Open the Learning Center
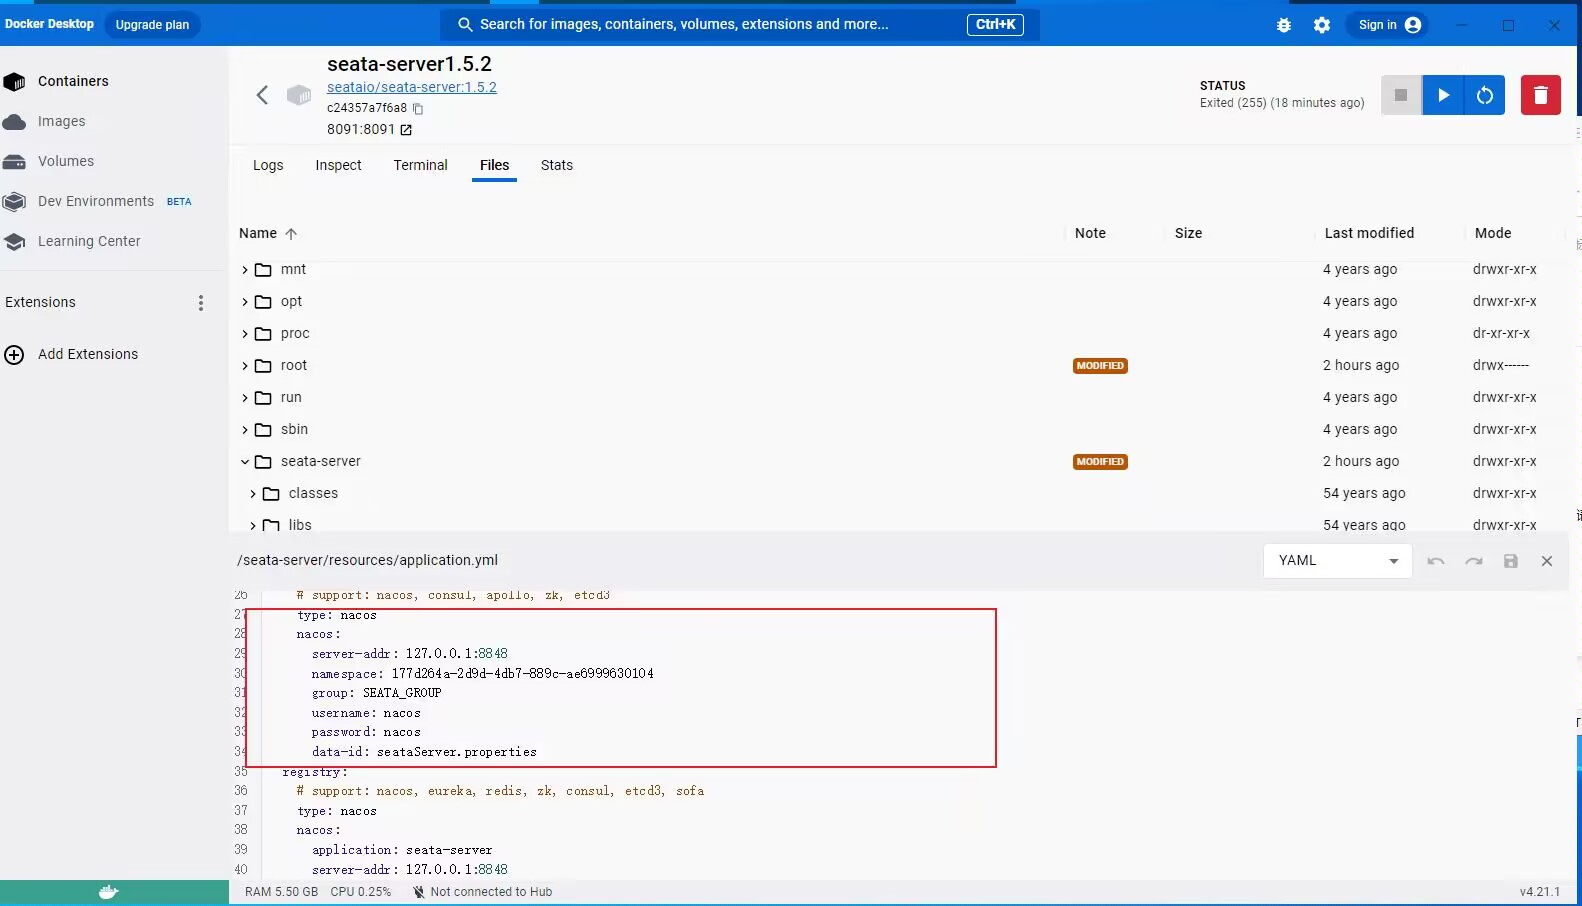Screen dimensions: 1582x906 pos(89,241)
